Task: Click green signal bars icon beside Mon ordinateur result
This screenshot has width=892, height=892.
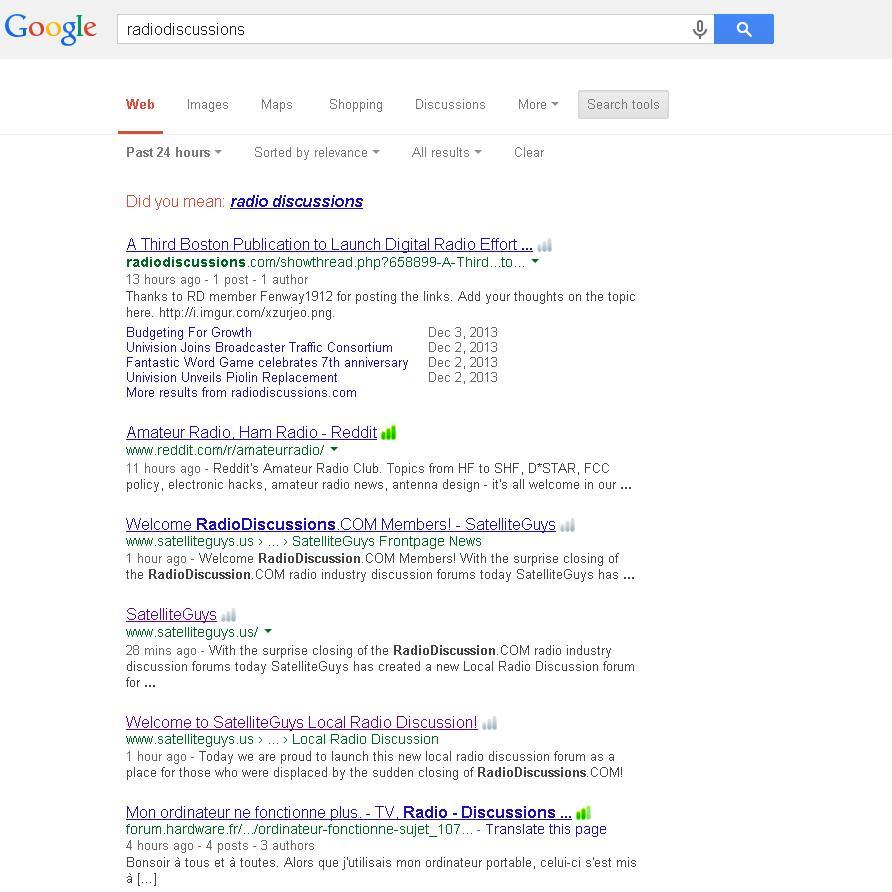Action: (x=584, y=813)
